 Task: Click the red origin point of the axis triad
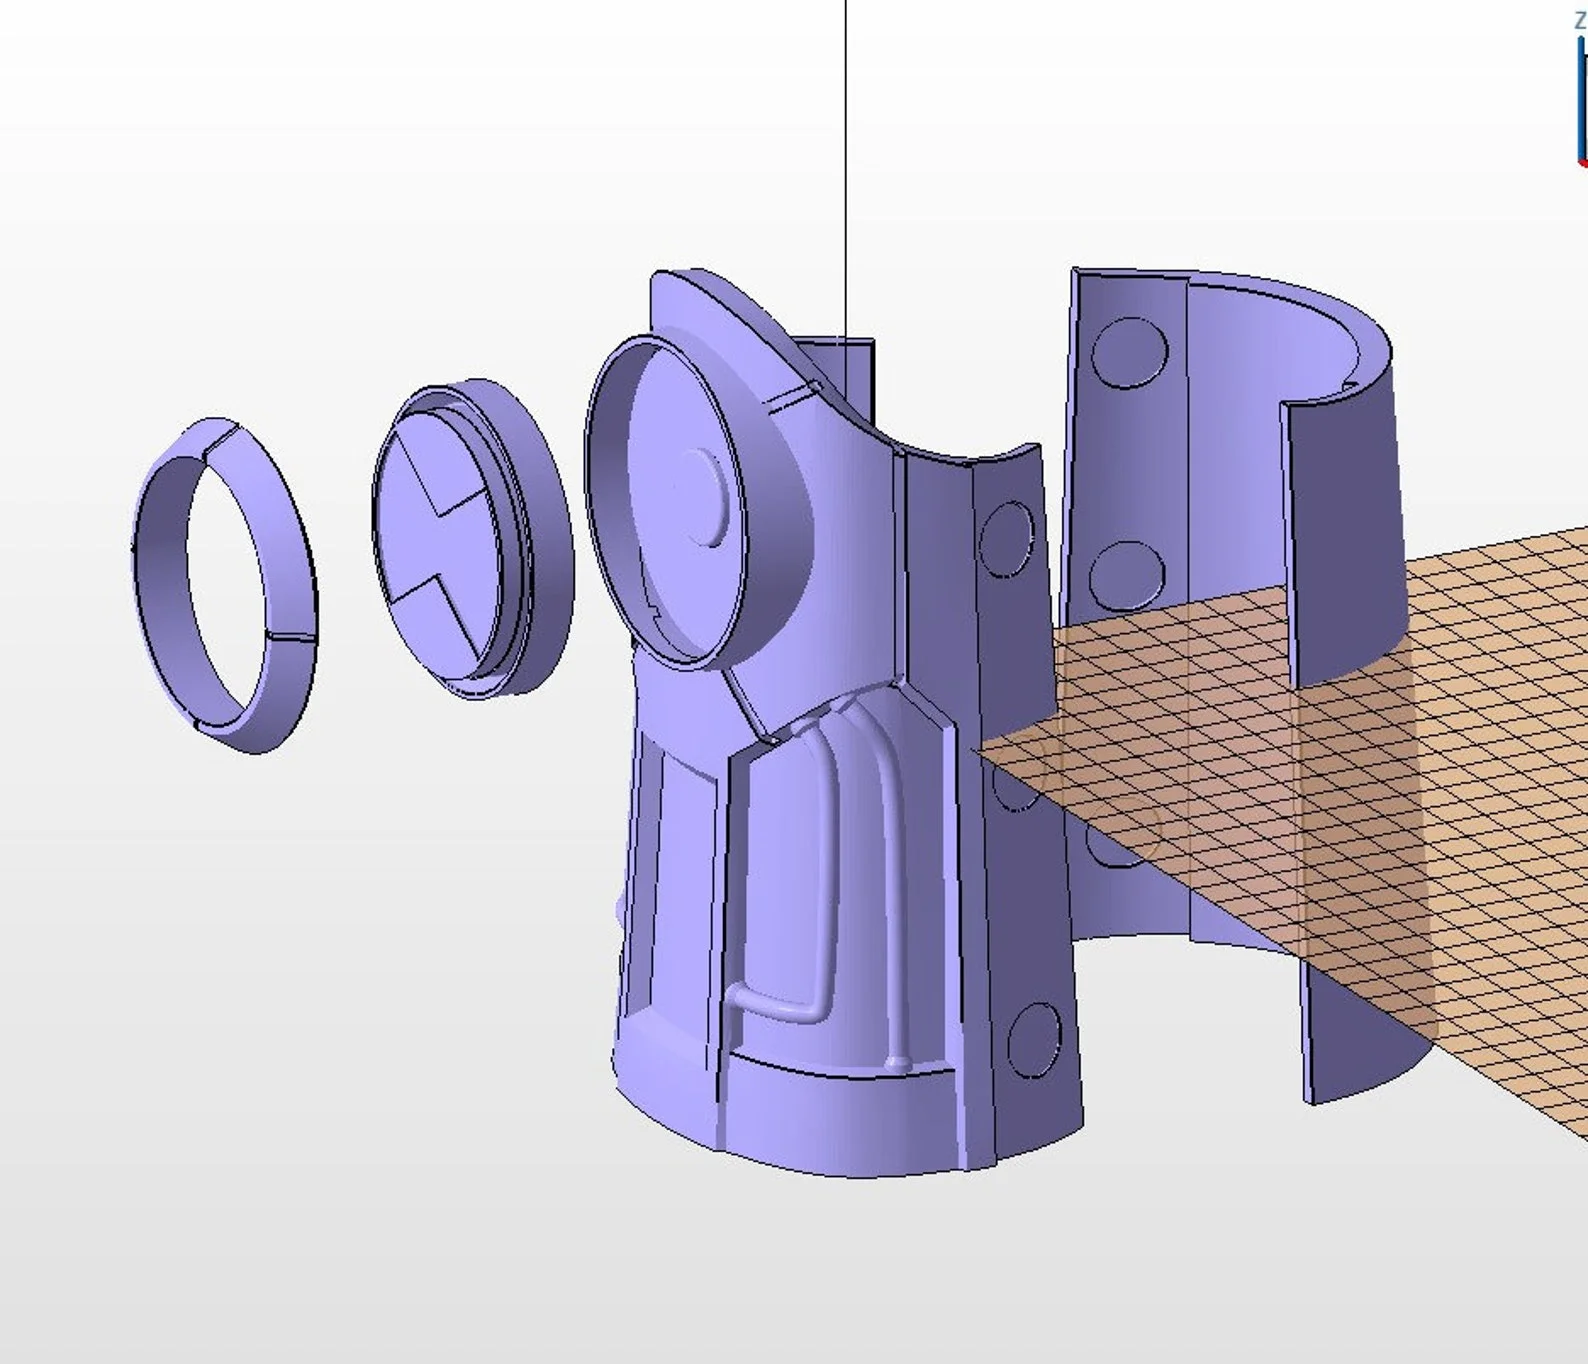tap(1583, 162)
